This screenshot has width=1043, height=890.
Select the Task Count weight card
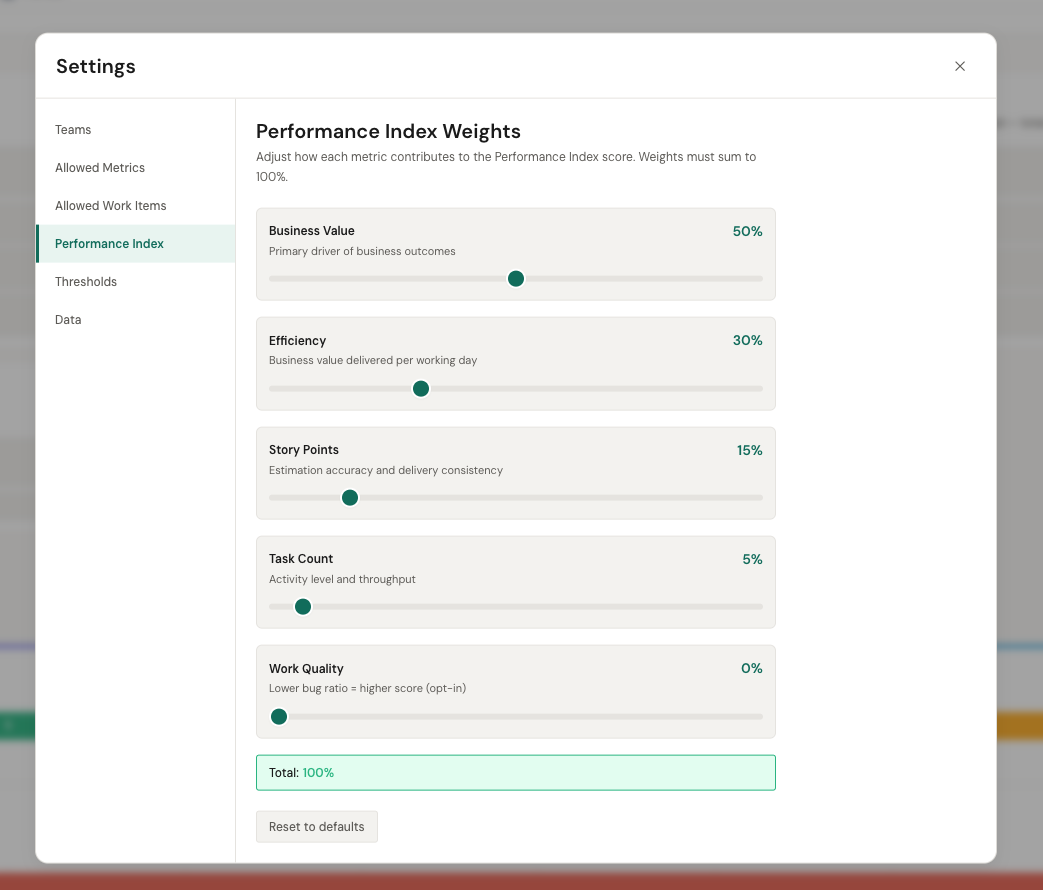tap(515, 582)
